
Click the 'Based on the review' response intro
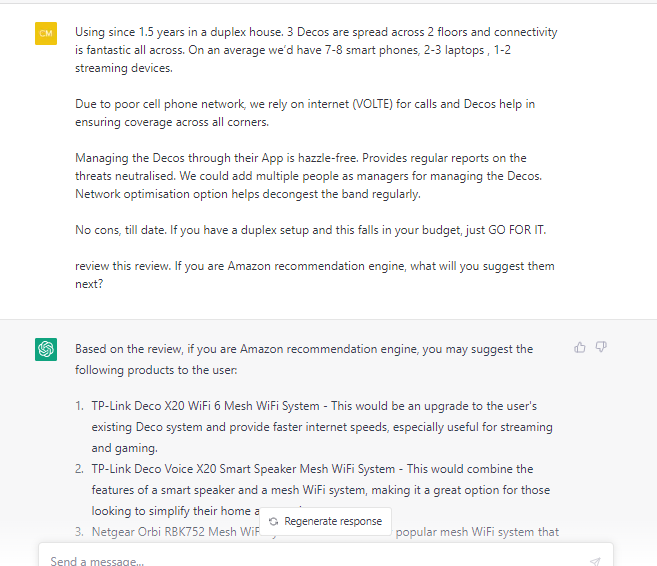coord(304,359)
